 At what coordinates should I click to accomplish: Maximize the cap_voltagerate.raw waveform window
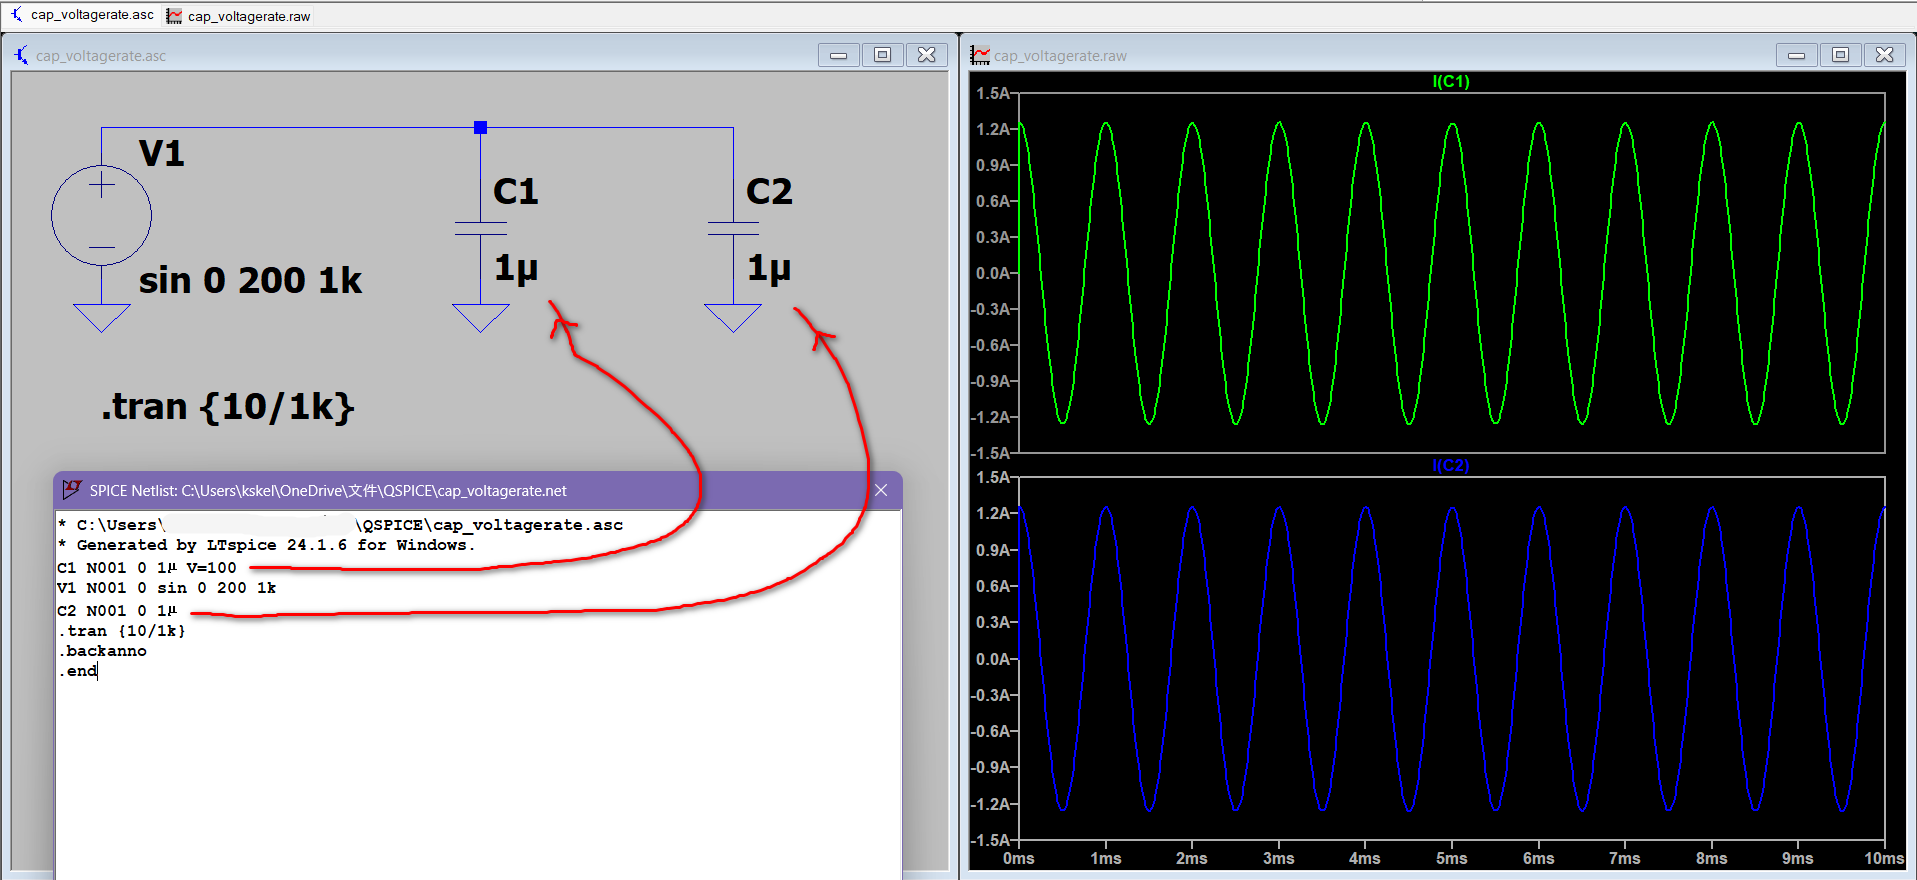point(1840,55)
